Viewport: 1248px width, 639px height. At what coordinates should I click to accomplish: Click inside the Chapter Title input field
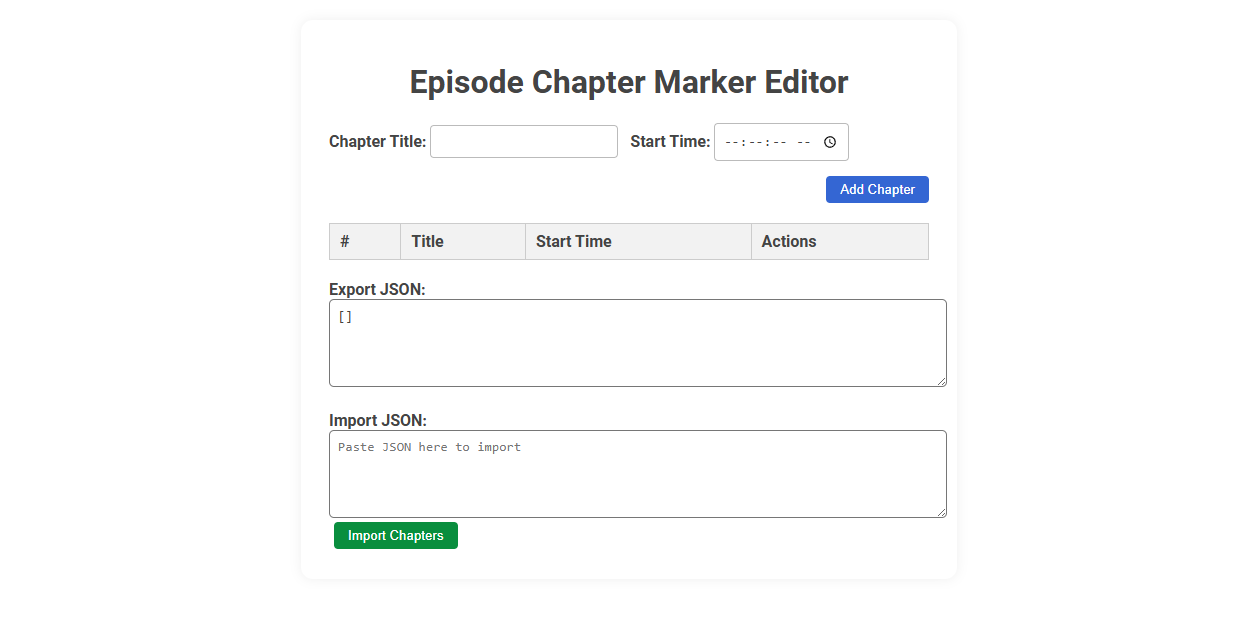point(523,141)
